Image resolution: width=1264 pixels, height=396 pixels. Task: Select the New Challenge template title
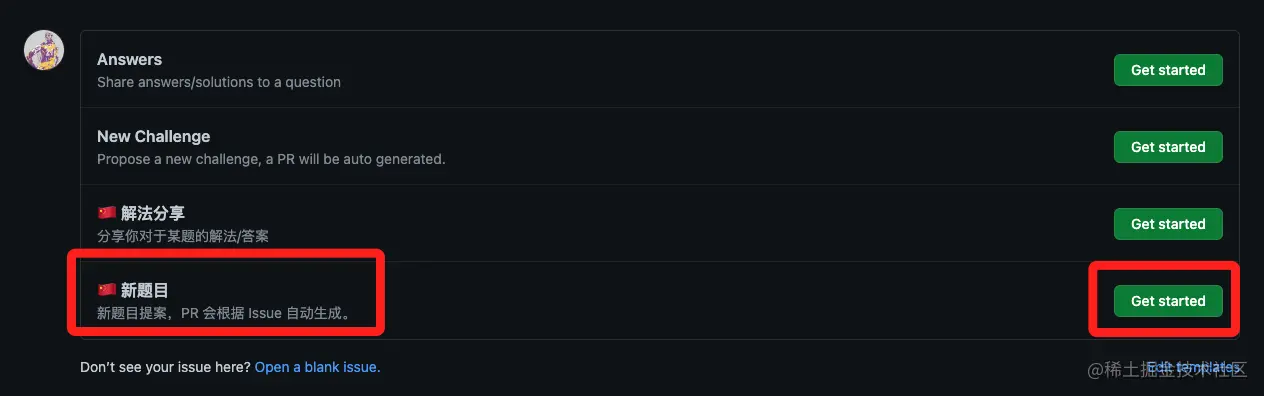[x=153, y=136]
